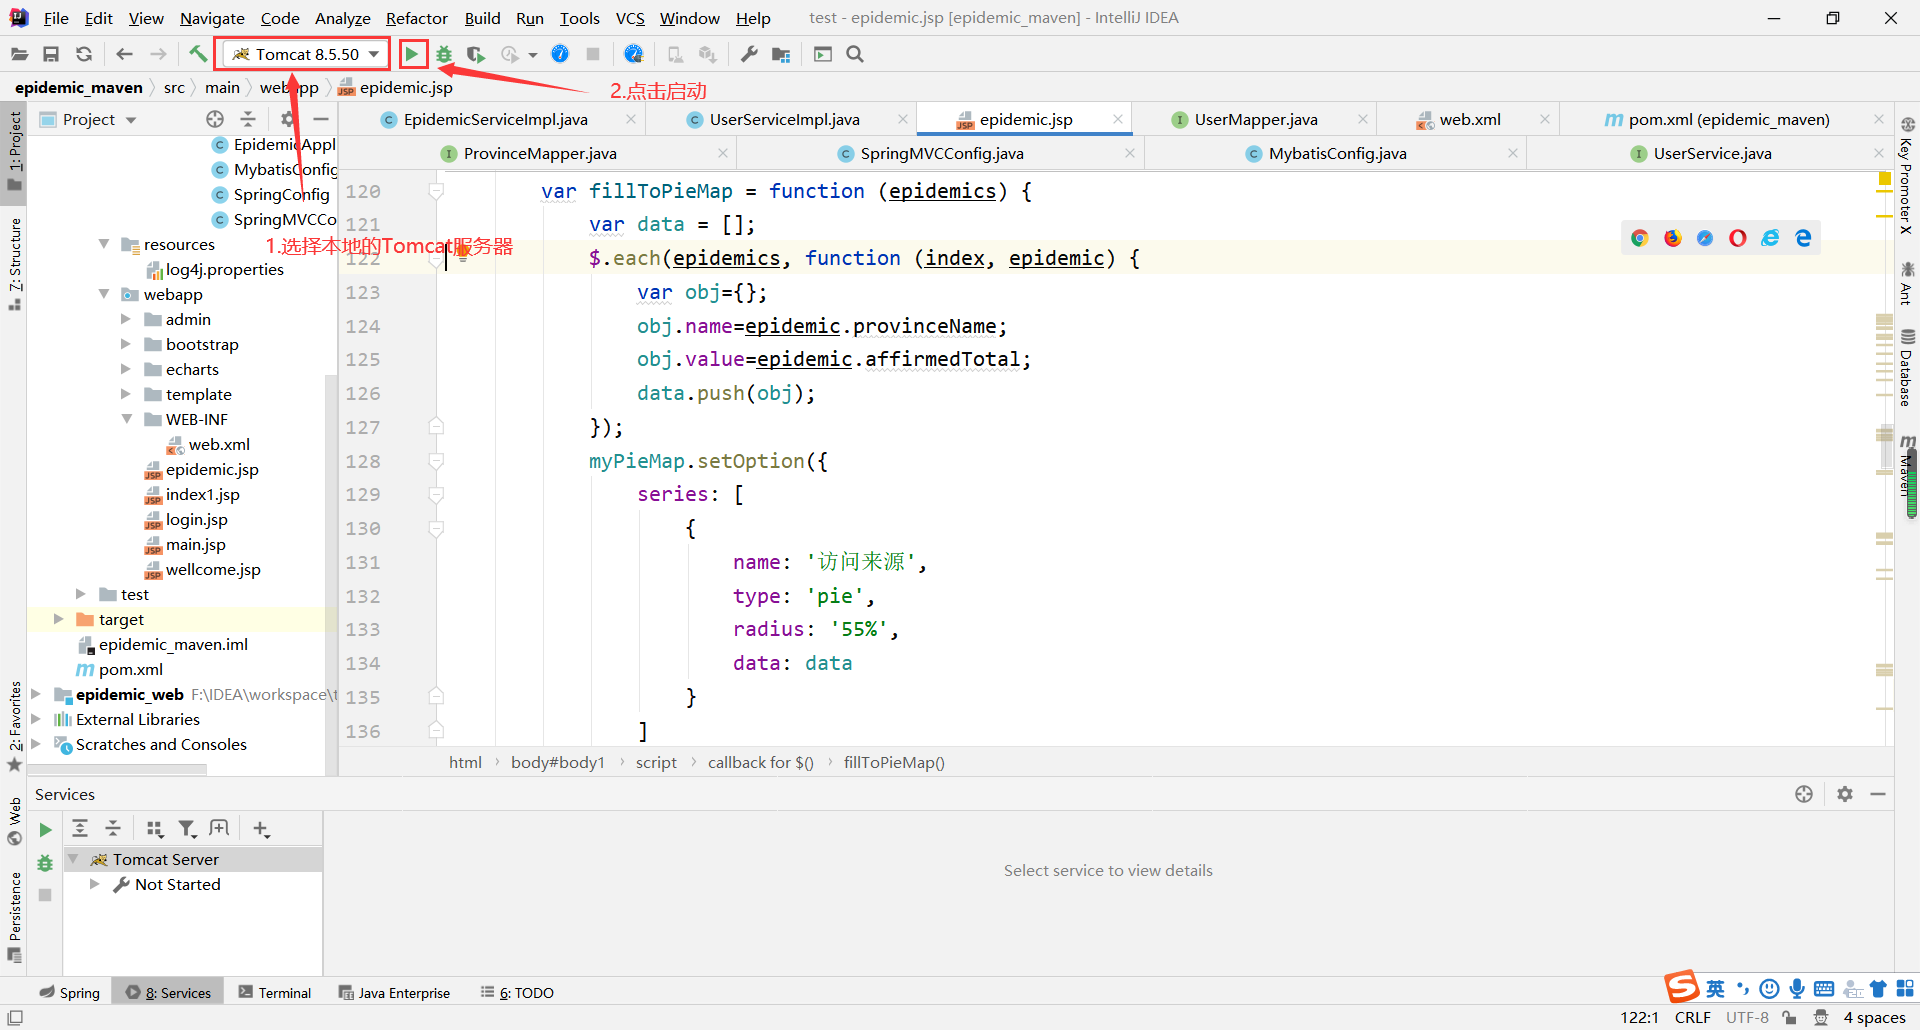Toggle the 6: TODO tool window

coord(517,992)
